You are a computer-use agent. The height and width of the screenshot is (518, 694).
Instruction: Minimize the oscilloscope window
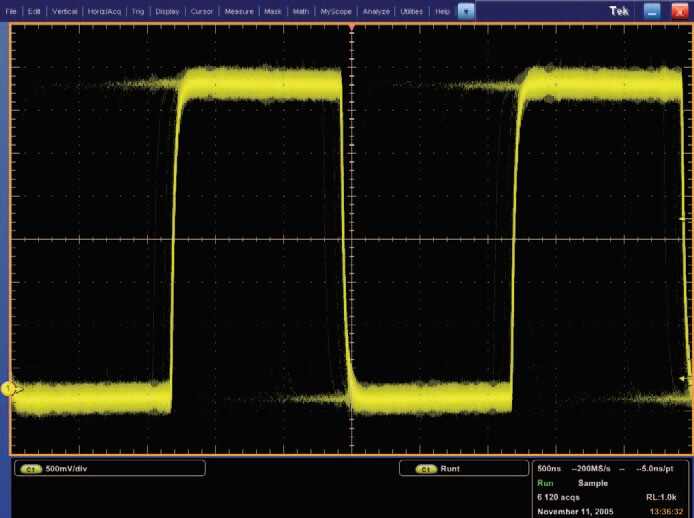click(x=653, y=10)
